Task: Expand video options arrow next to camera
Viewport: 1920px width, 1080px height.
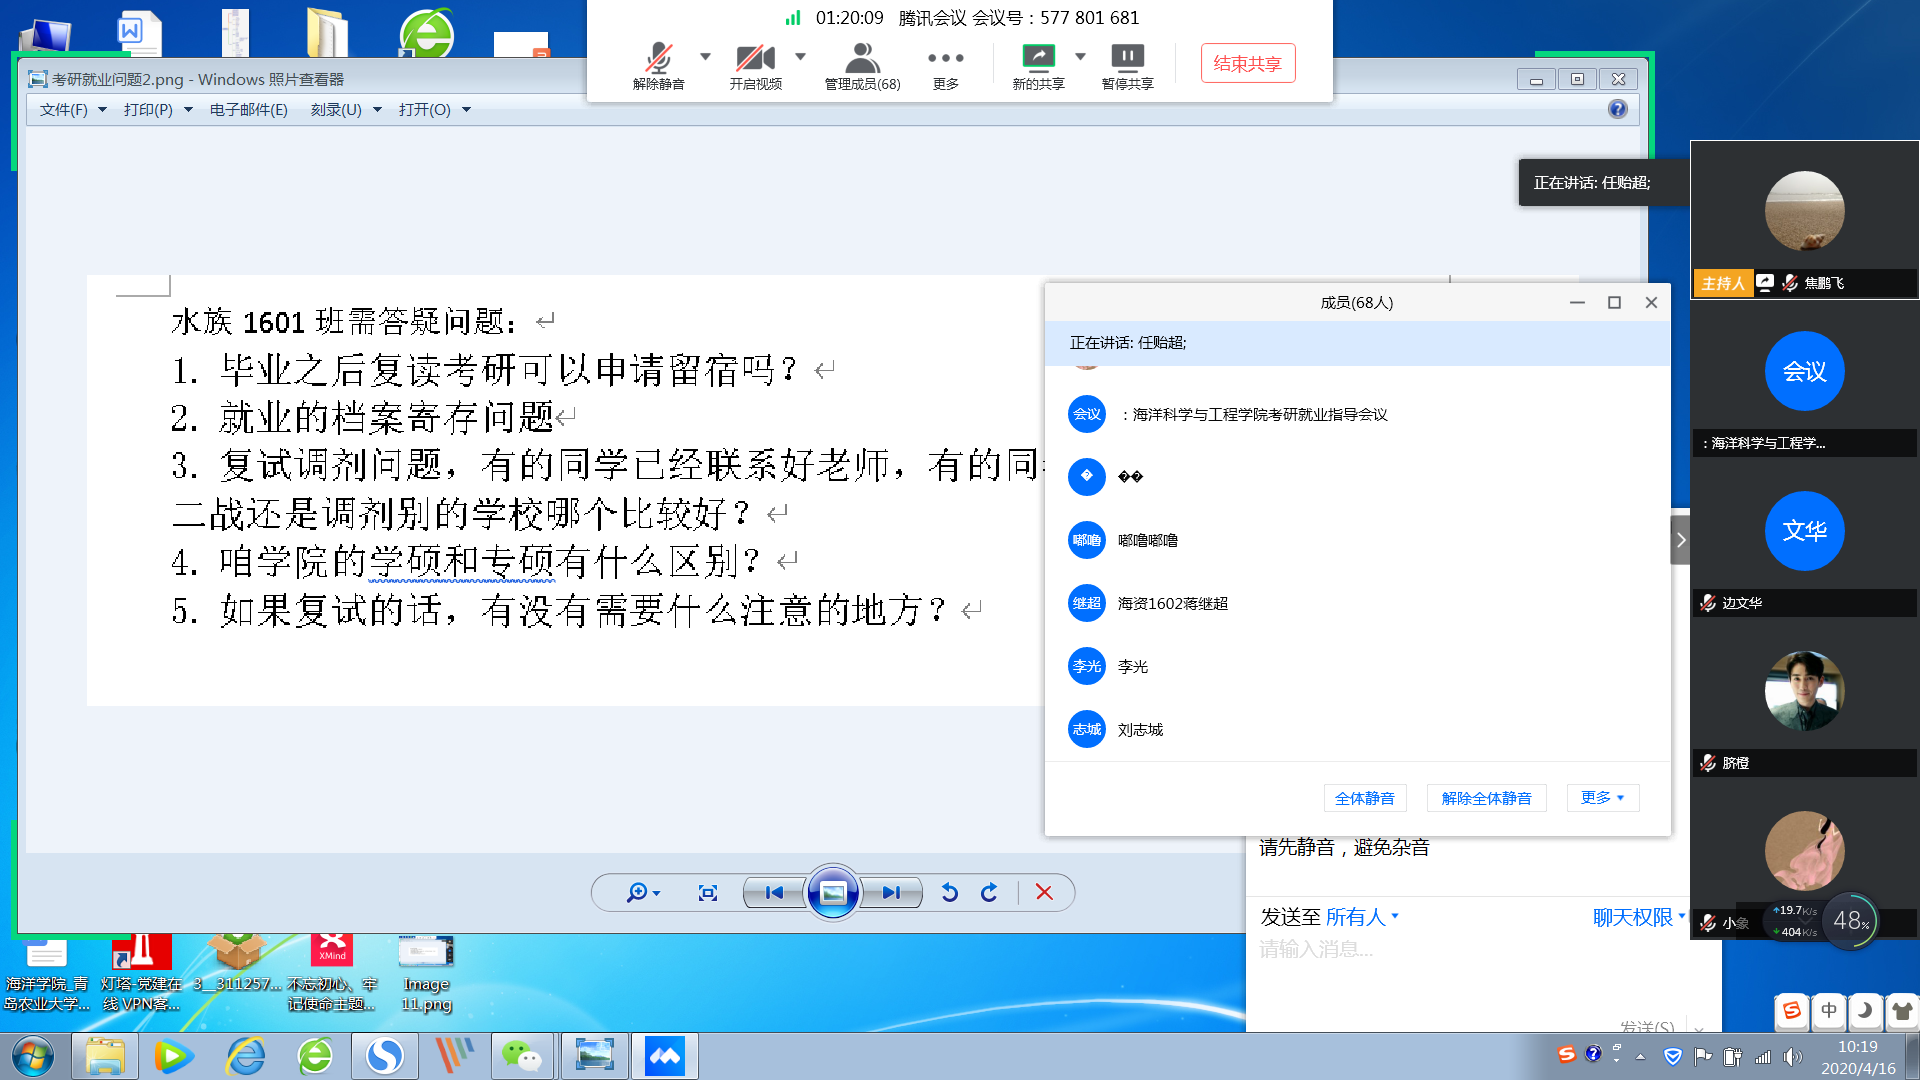Action: (800, 57)
